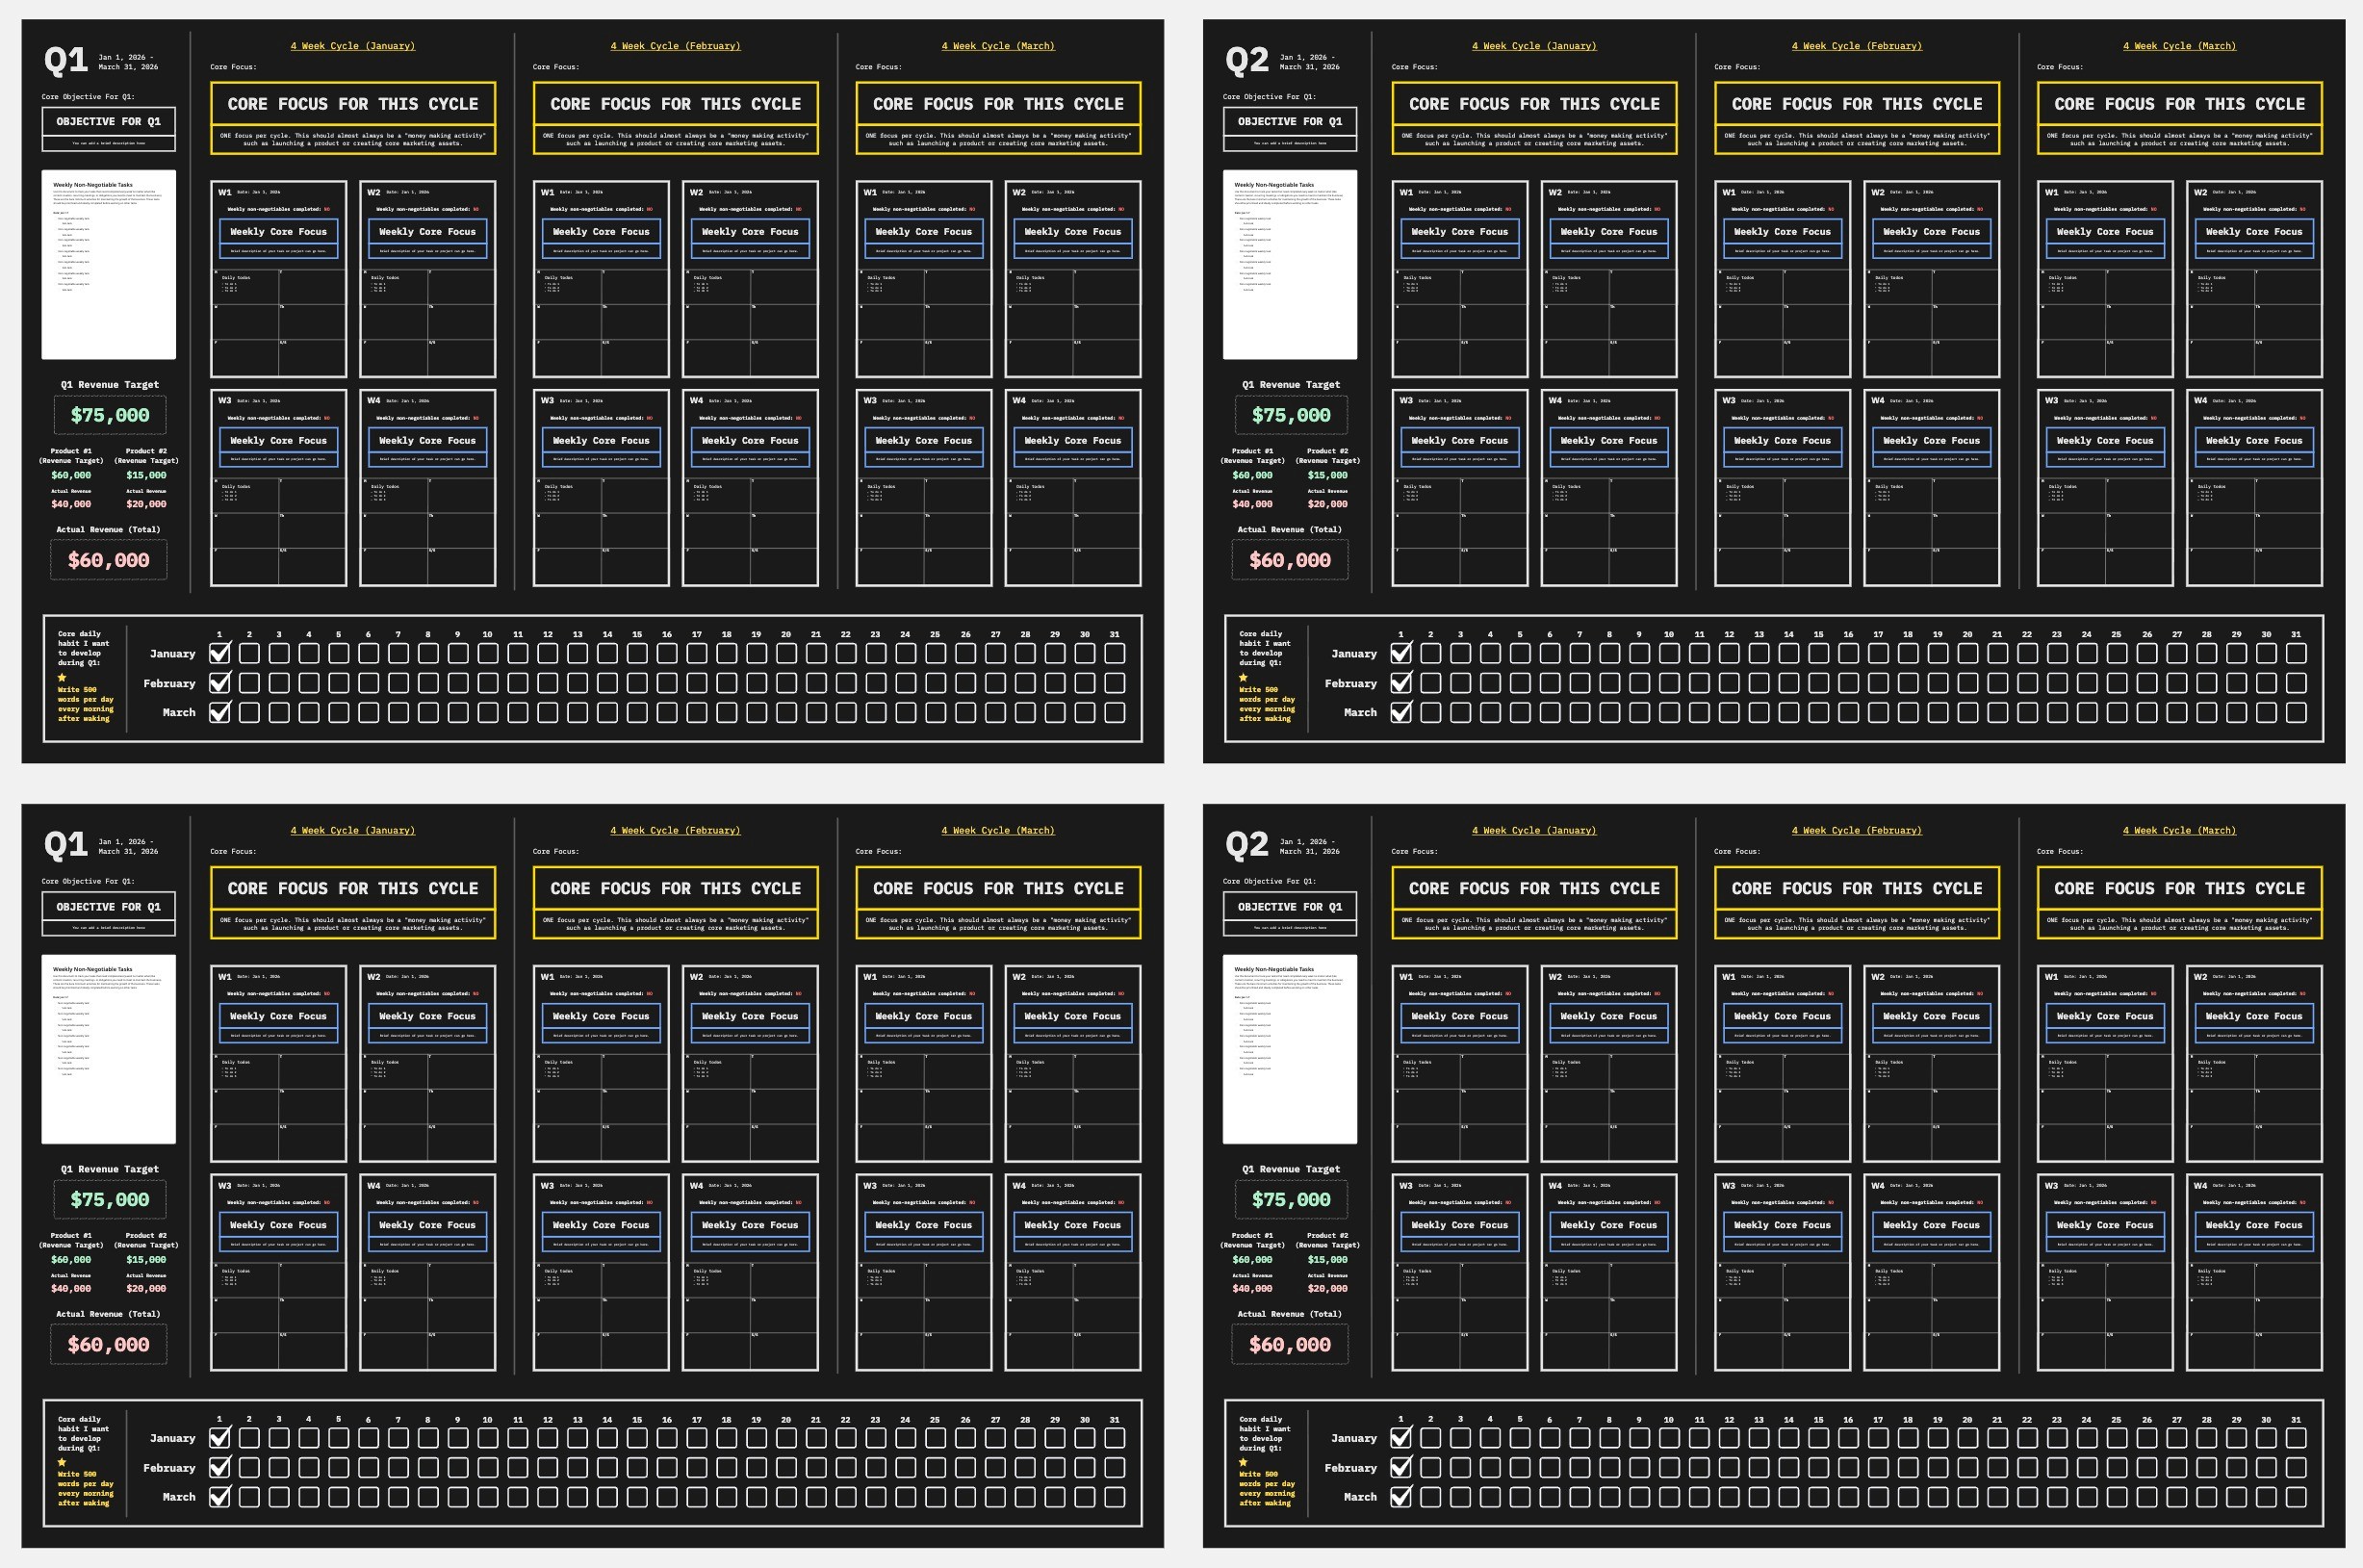Check March day 31 in upper Q2 tracker
The width and height of the screenshot is (2363, 1568).
2296,712
